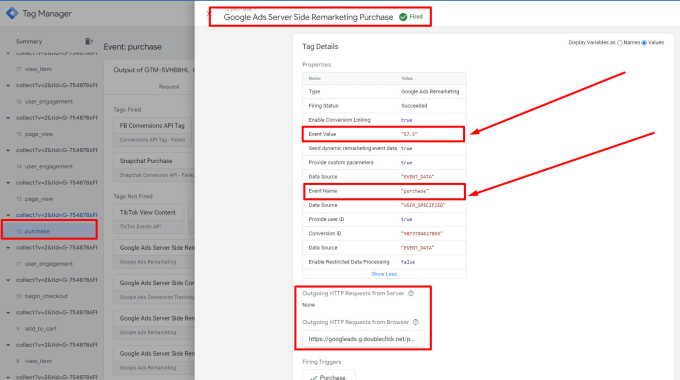
Task: Click the Firing Status value Succeeded
Action: pyautogui.click(x=414, y=106)
